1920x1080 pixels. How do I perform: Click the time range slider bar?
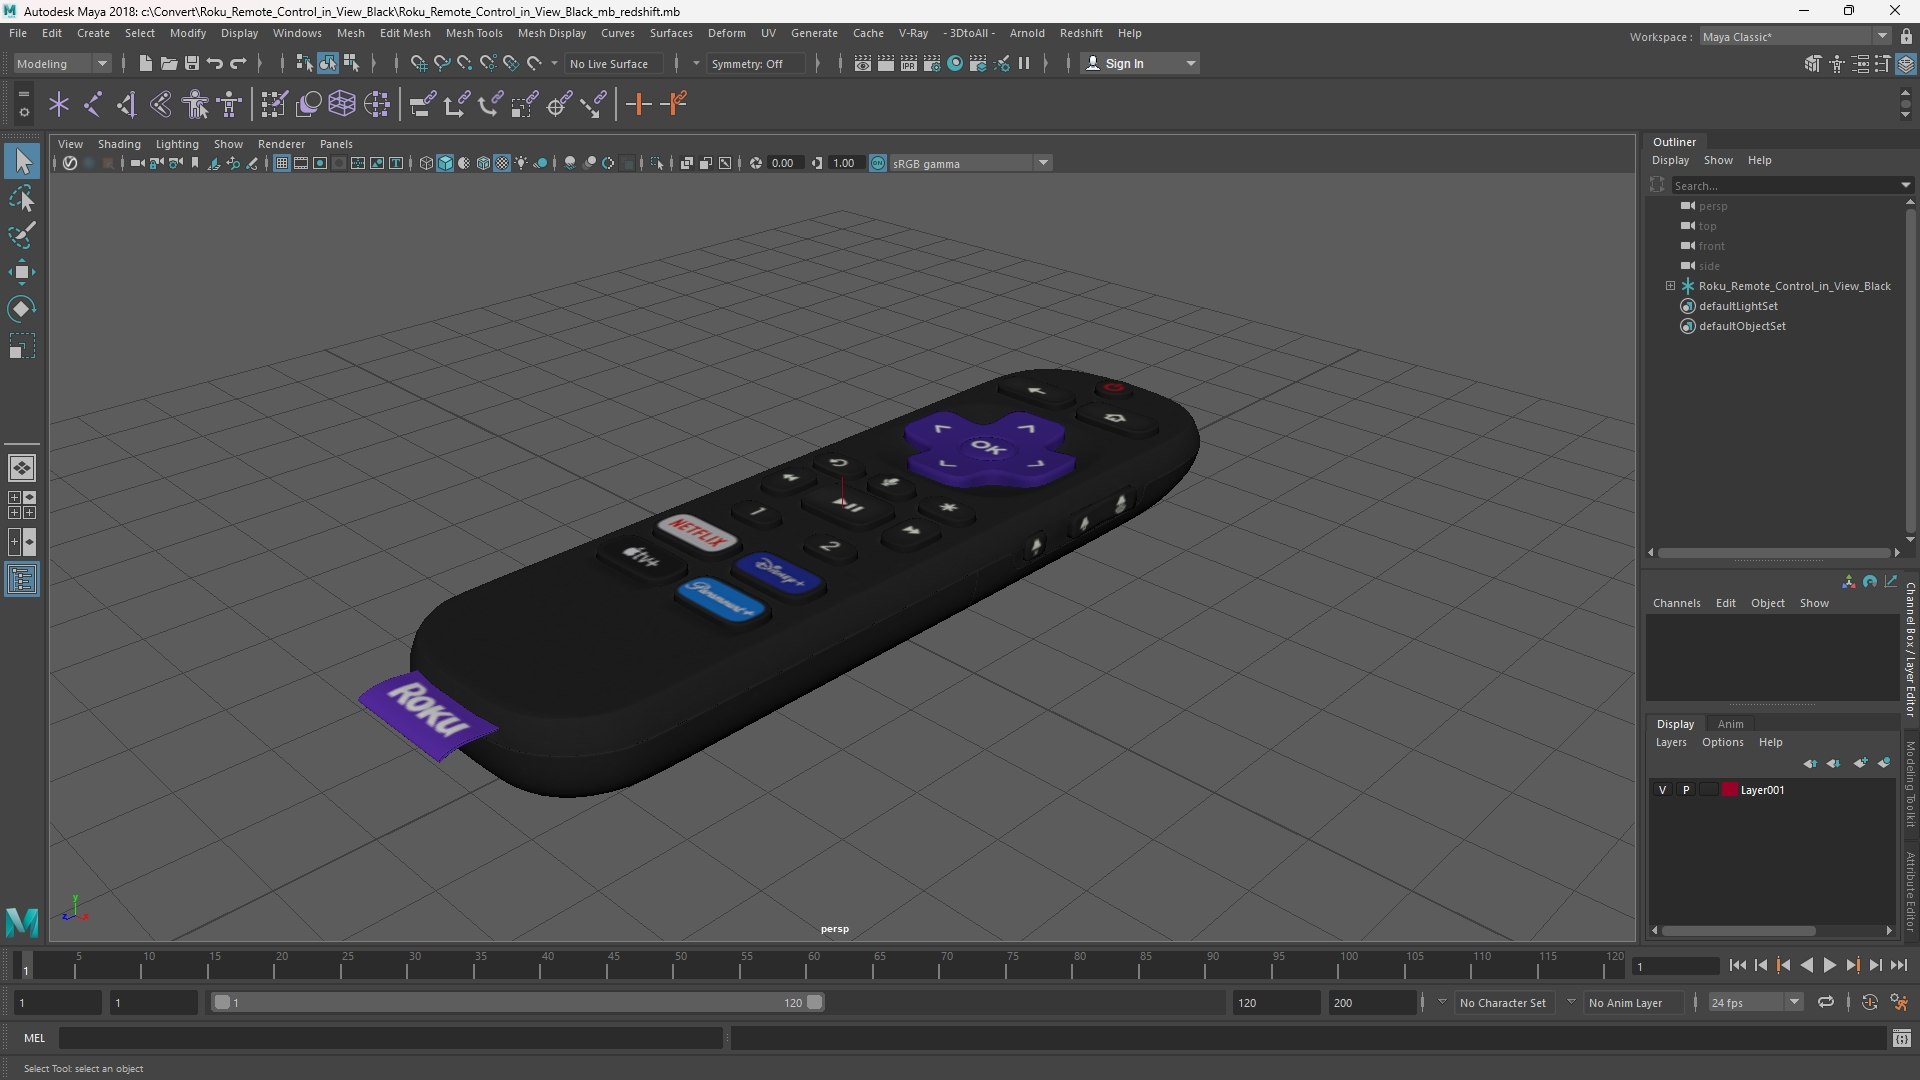click(x=517, y=1002)
